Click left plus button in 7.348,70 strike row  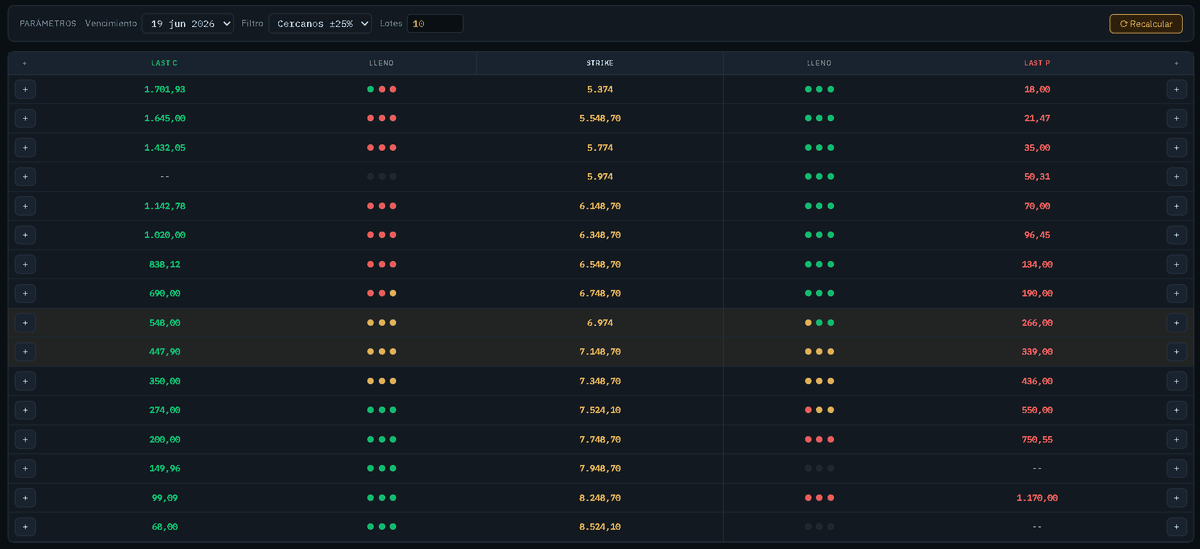click(x=25, y=381)
